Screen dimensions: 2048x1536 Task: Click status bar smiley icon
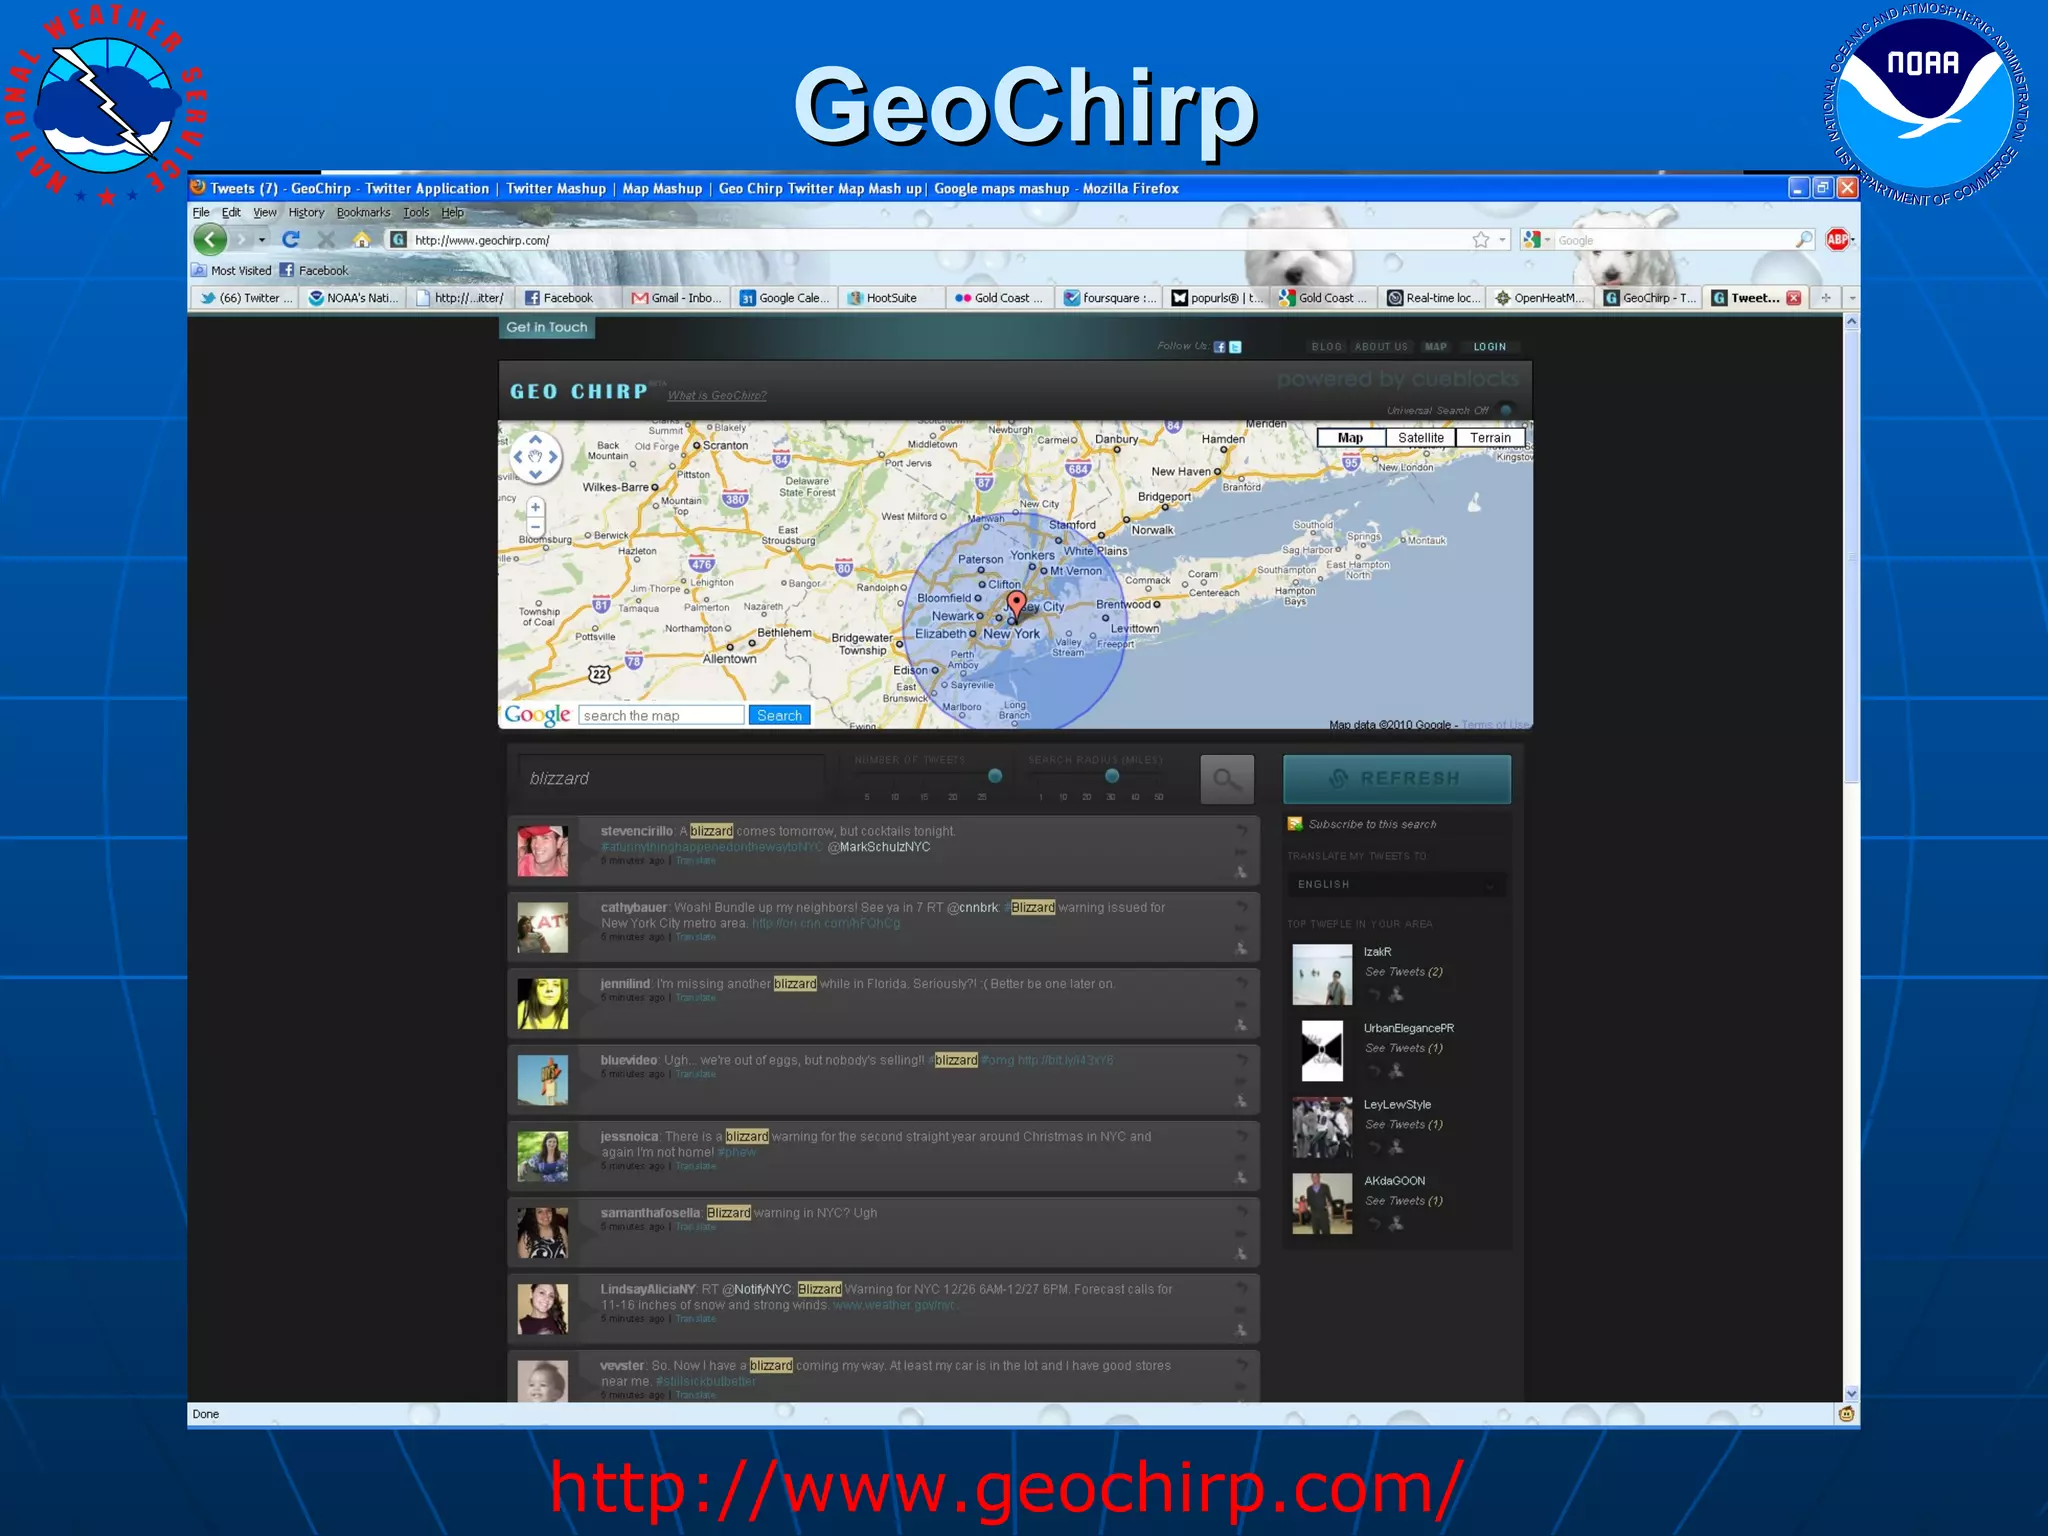click(x=1846, y=1414)
